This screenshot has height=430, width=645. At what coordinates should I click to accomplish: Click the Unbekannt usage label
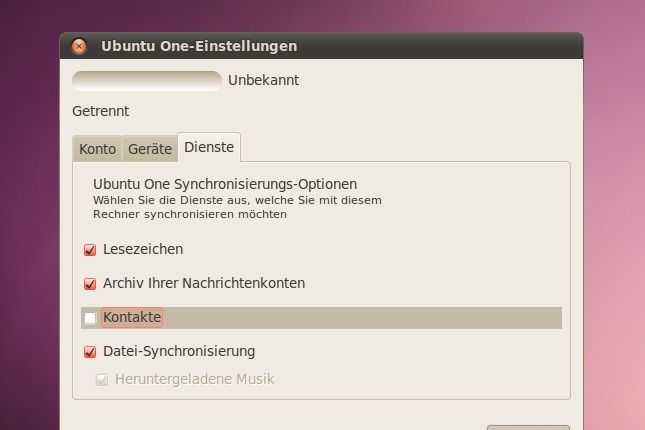[263, 80]
